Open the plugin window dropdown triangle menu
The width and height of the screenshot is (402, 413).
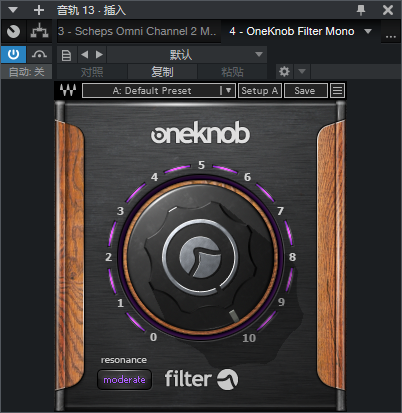[13, 10]
